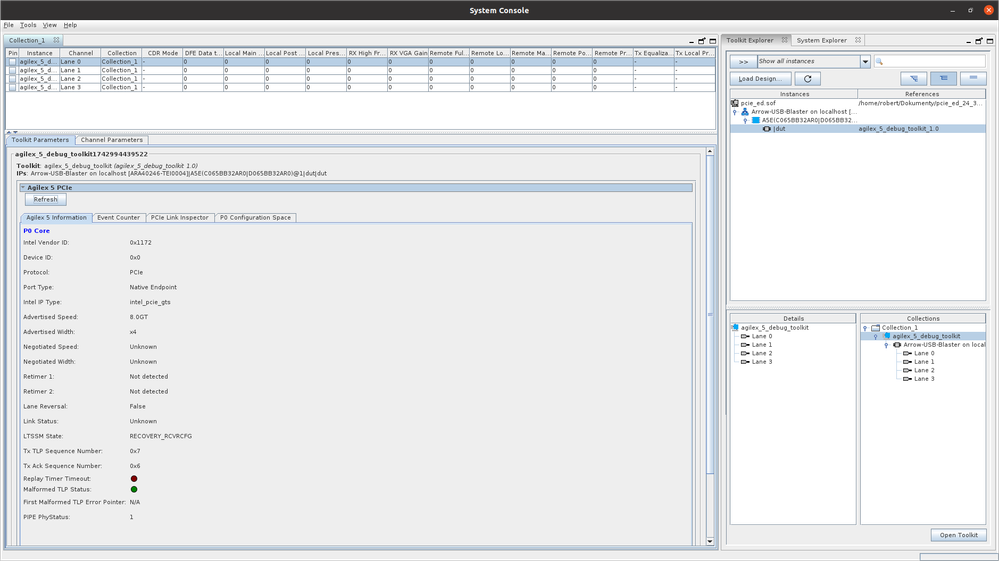Close the System Explorer tab via X icon
999x561 pixels.
click(858, 40)
